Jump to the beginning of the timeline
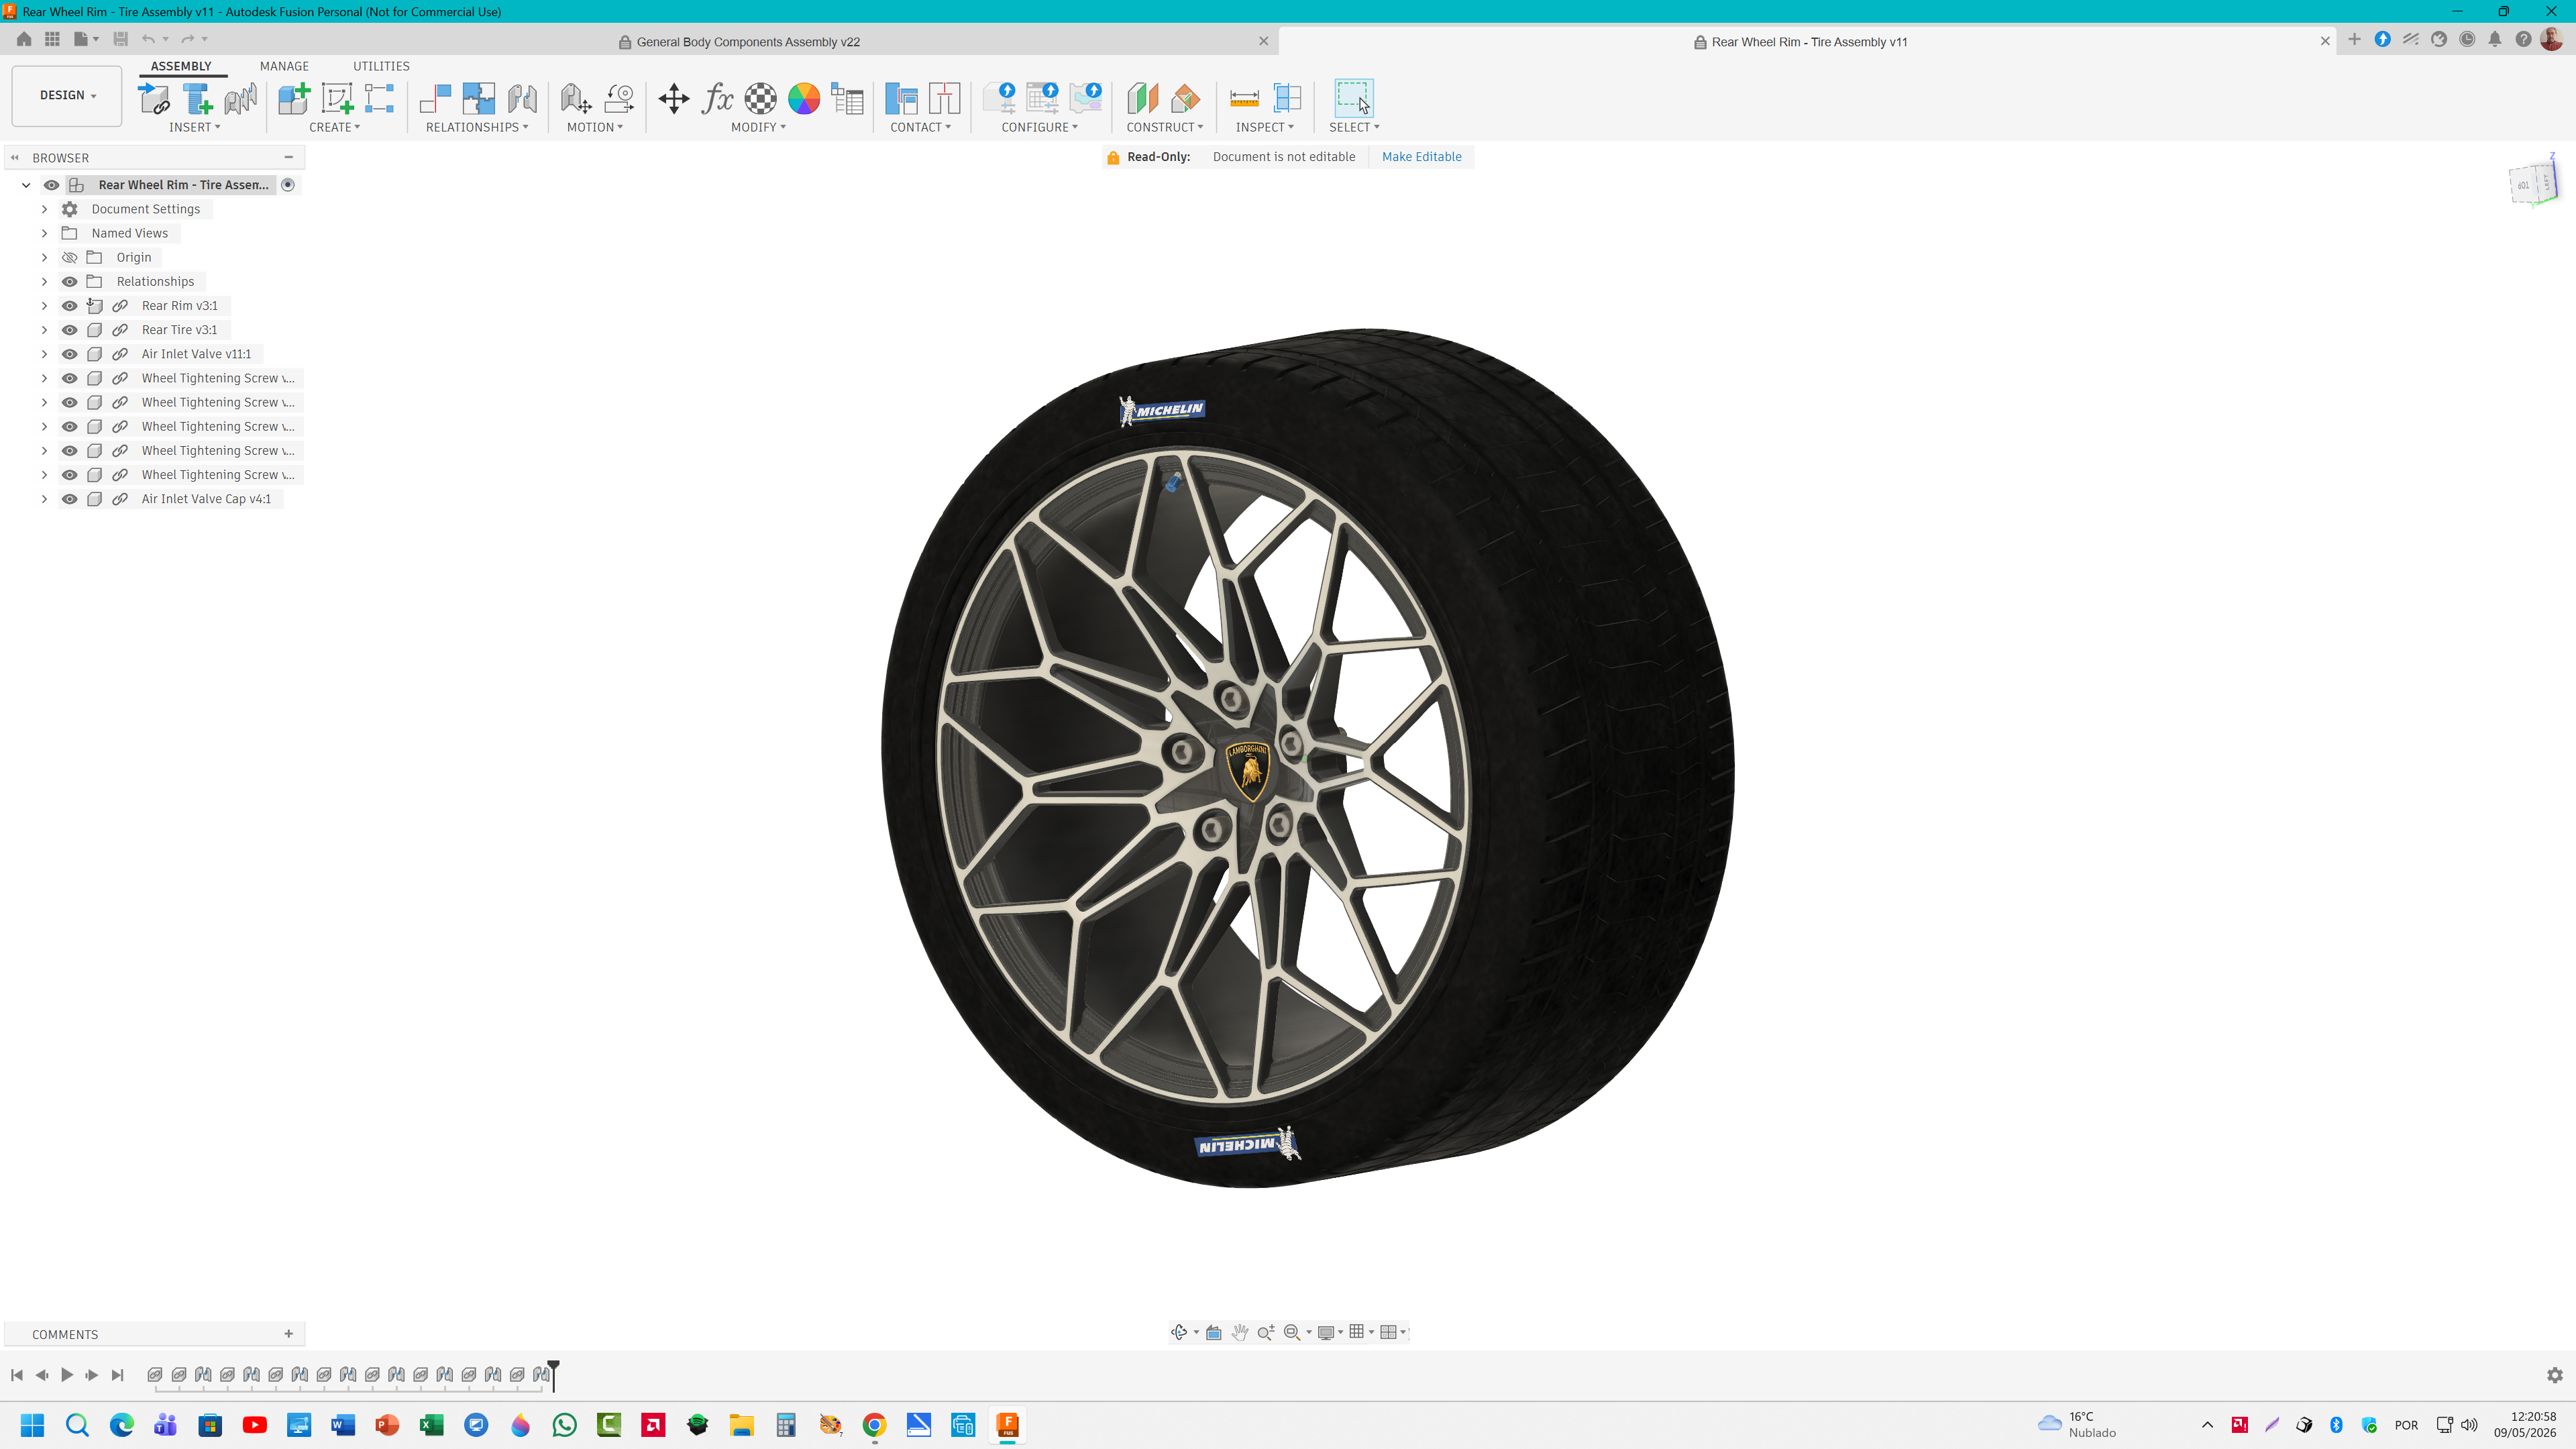Image resolution: width=2576 pixels, height=1449 pixels. point(17,1375)
